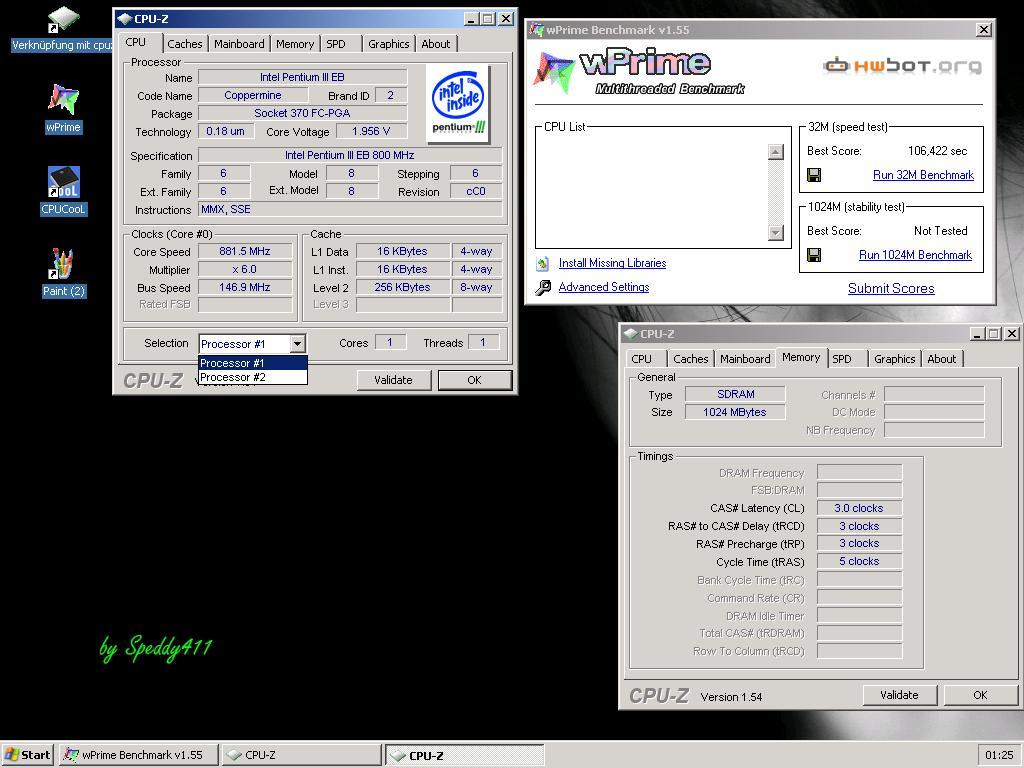Click the save icon beside Run 32M Benchmark

click(814, 175)
